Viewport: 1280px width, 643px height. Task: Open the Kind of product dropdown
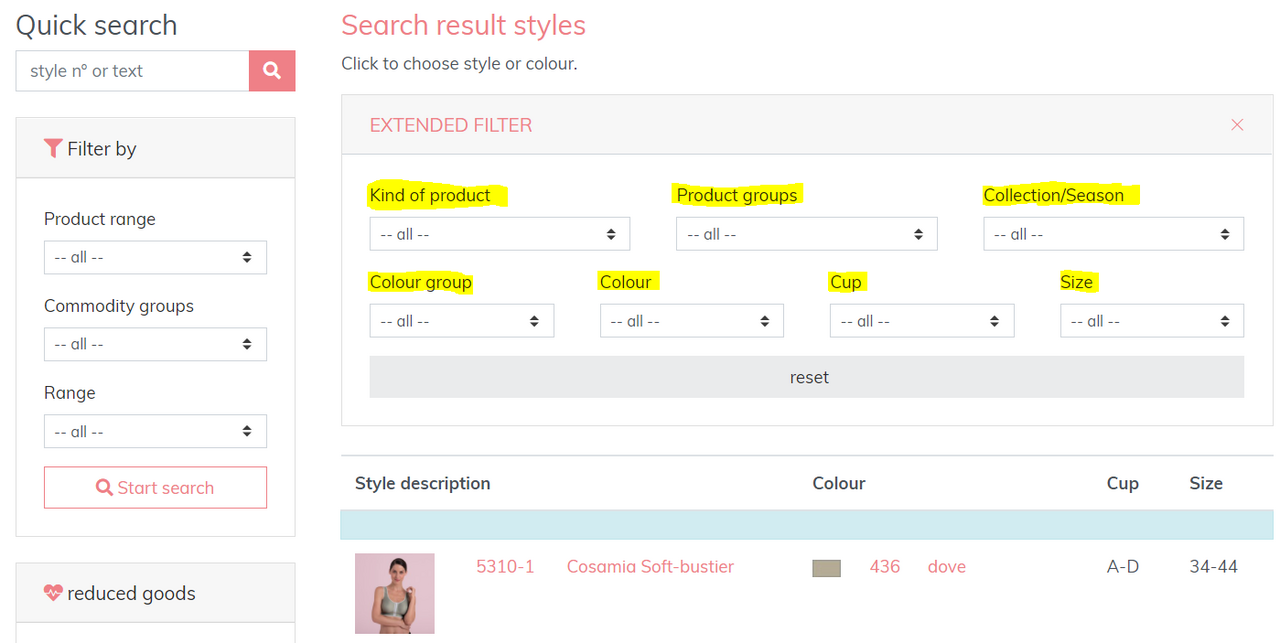click(x=499, y=234)
